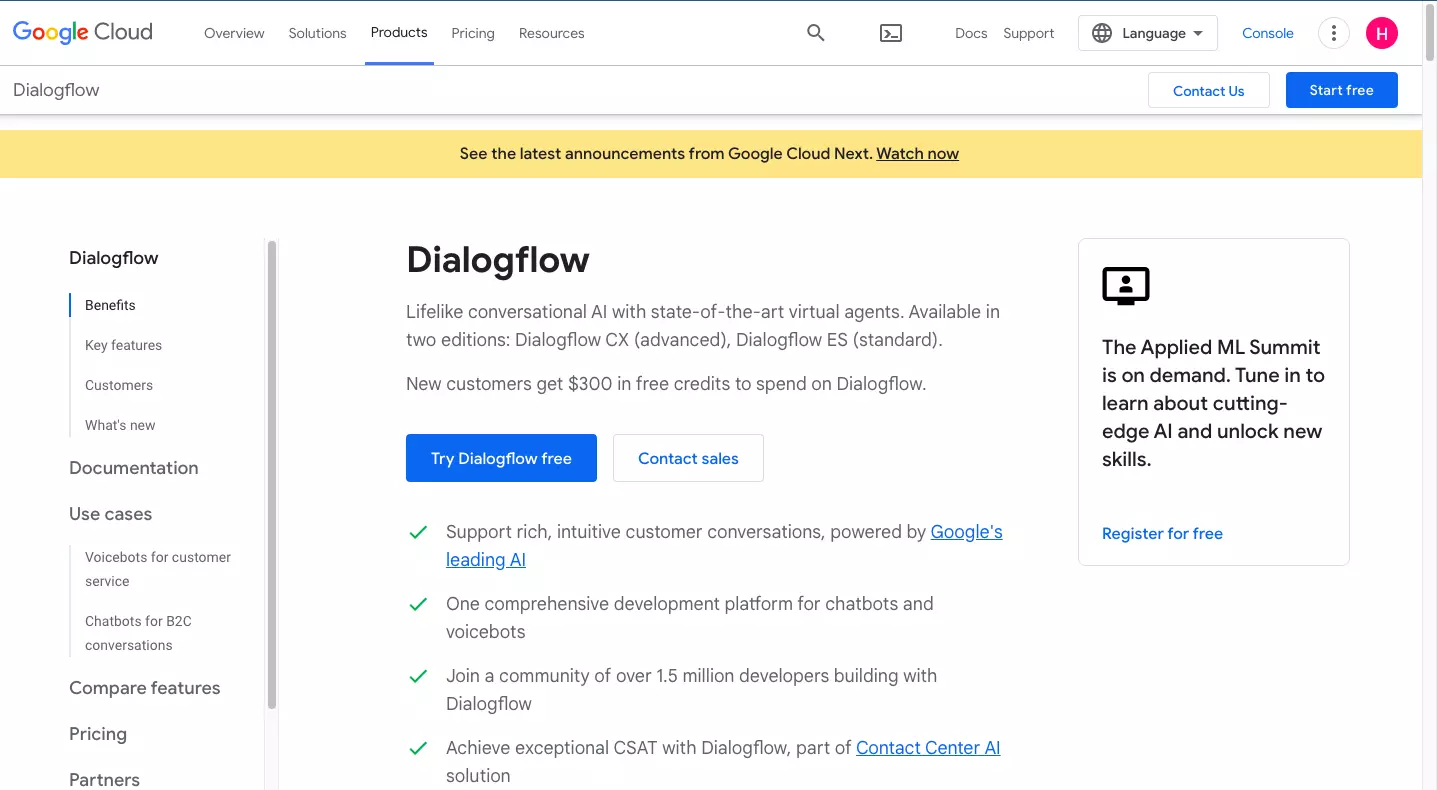
Task: Activate Cloud Shell terminal icon
Action: [891, 33]
